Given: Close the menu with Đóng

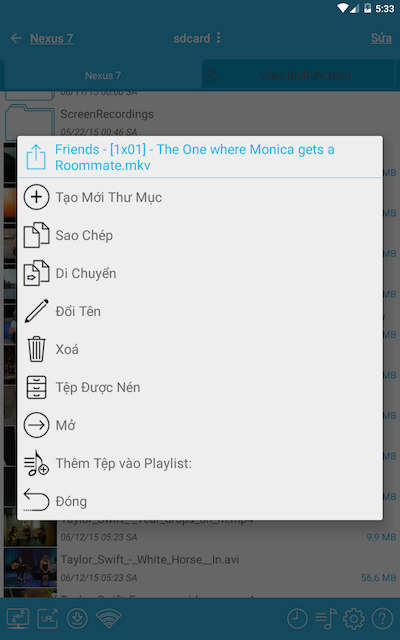Looking at the screenshot, I should tap(200, 501).
